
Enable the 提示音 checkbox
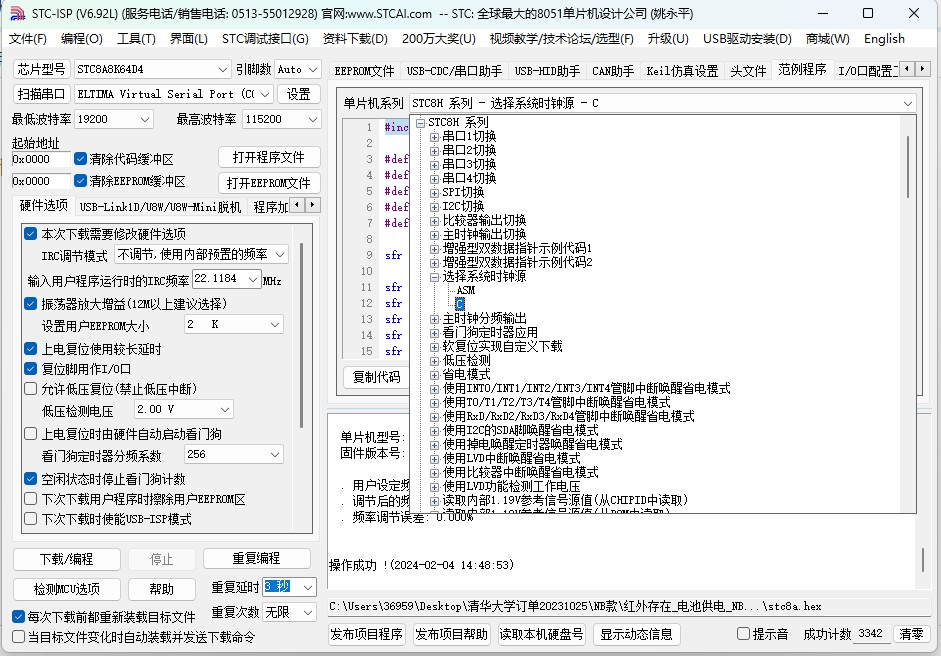click(x=743, y=634)
